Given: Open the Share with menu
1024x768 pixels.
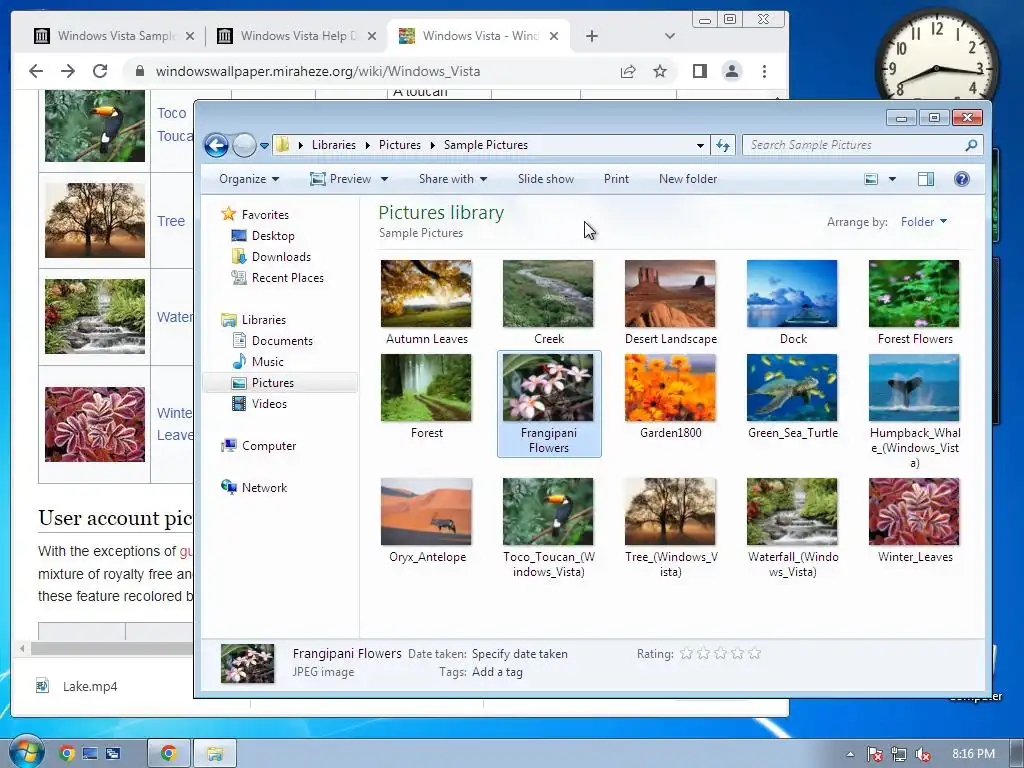Looking at the screenshot, I should coord(453,179).
